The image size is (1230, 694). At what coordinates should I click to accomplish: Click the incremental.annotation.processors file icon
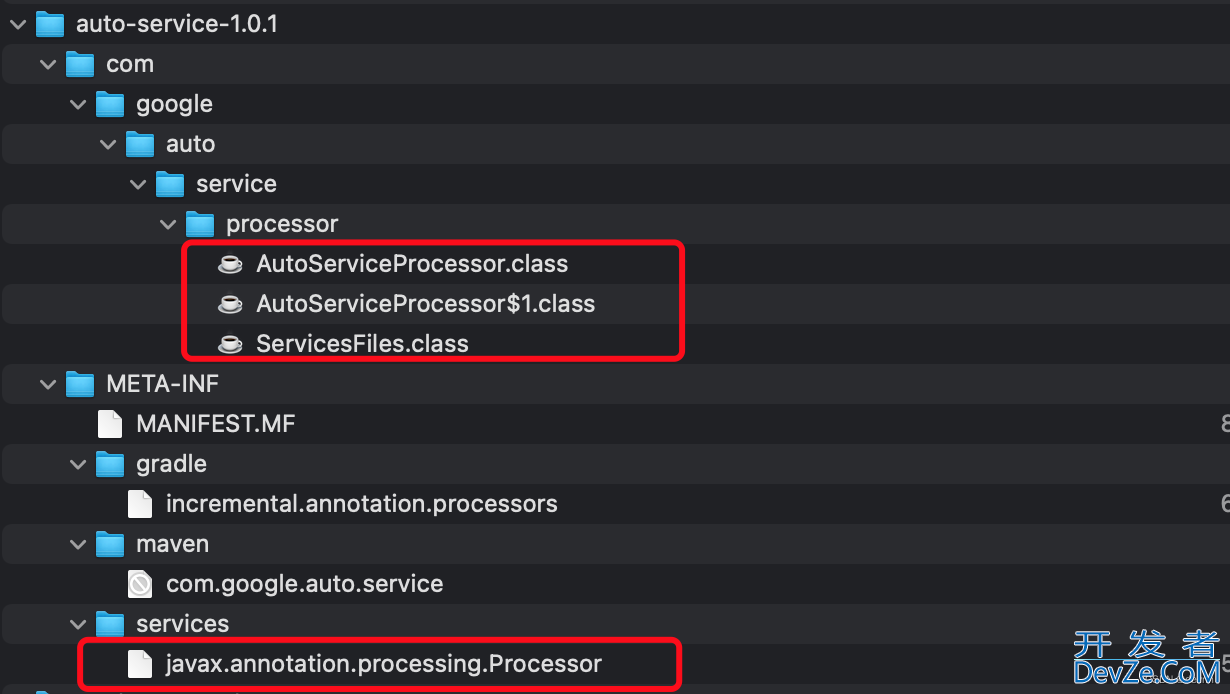tap(140, 504)
